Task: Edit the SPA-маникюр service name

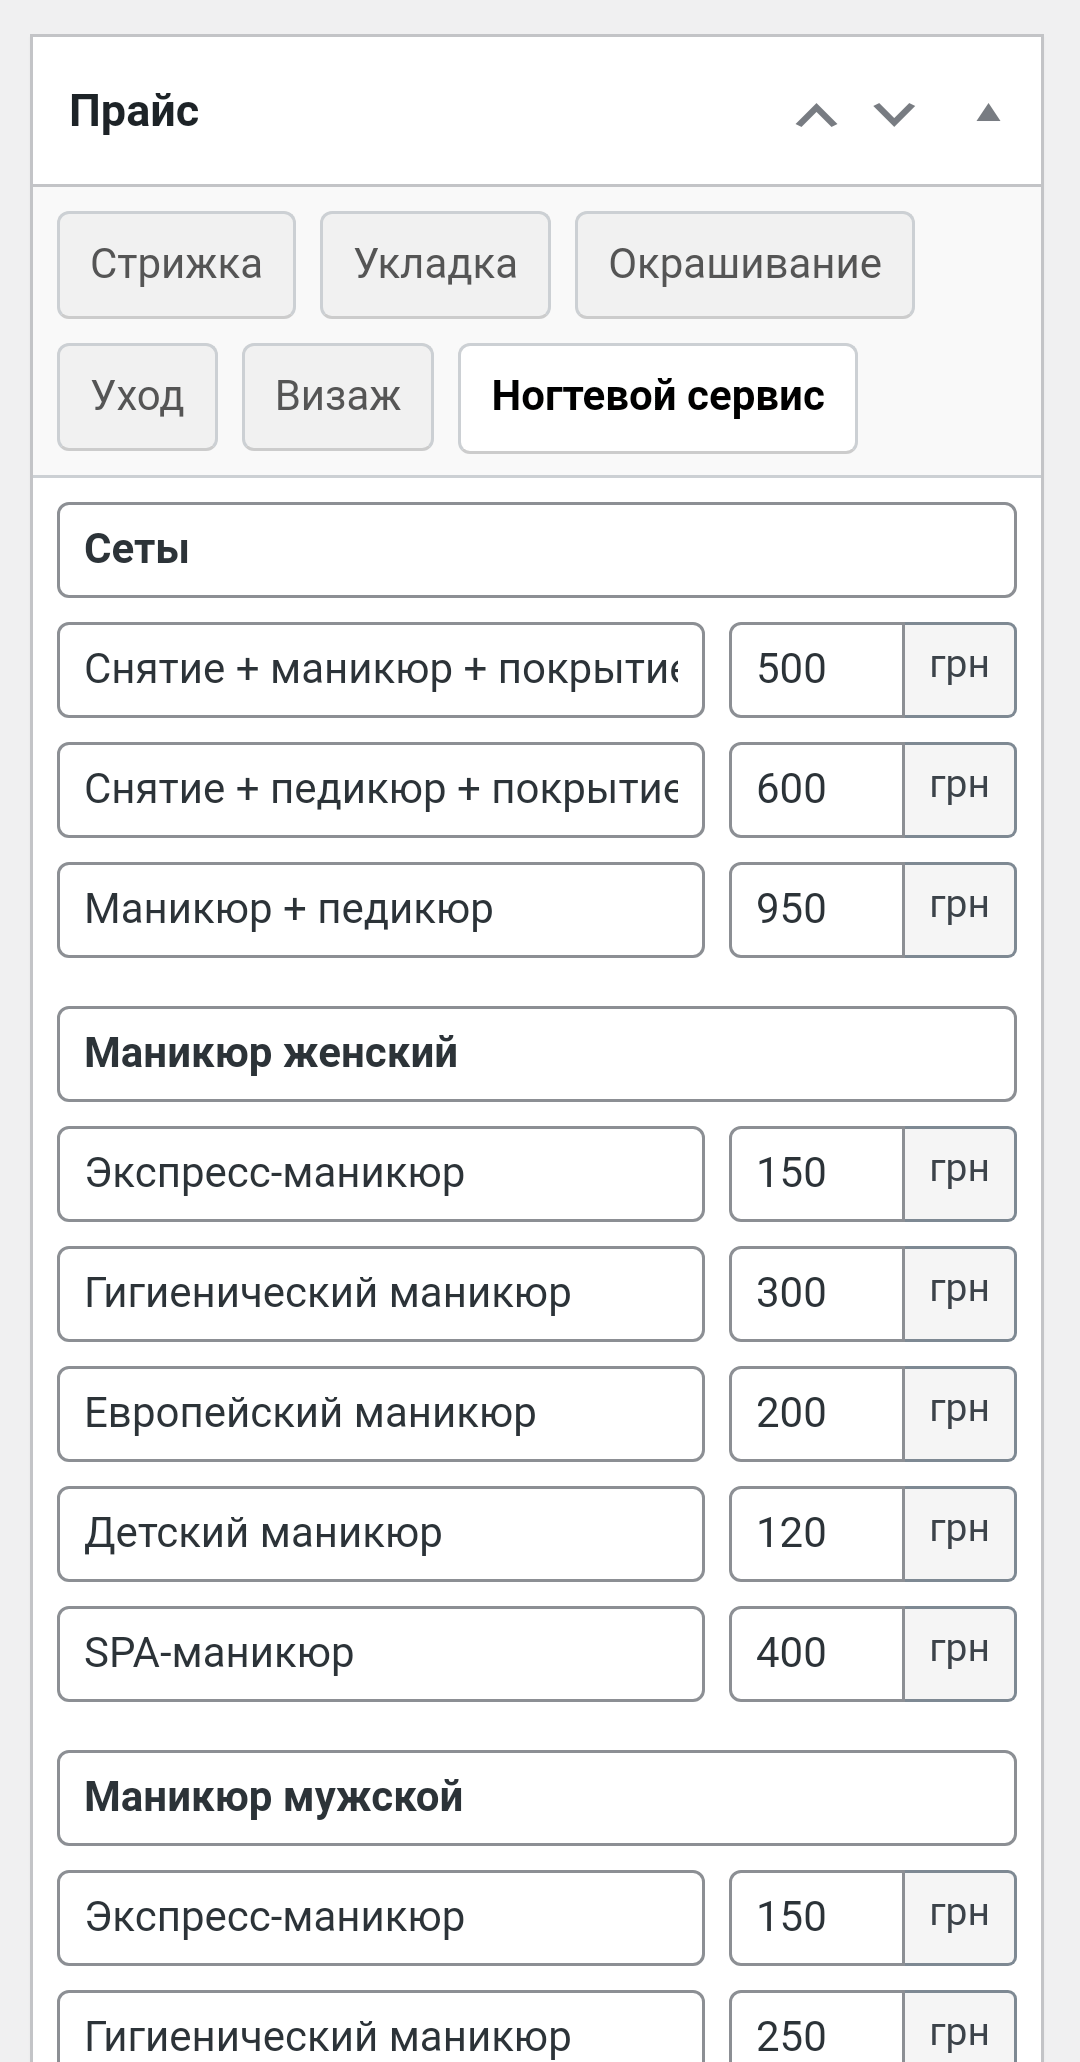Action: 380,1654
